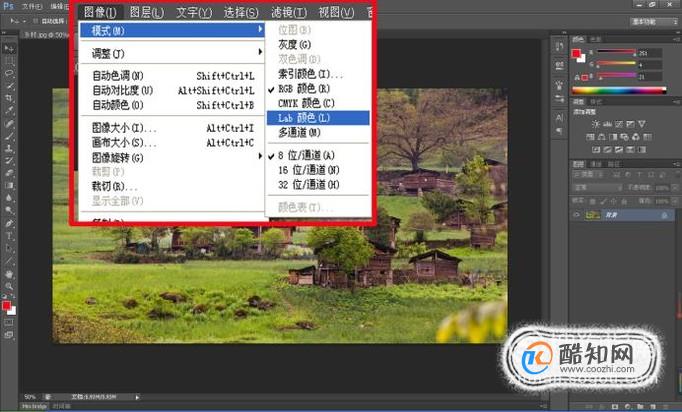
Task: Add a Curves adjustment
Action: pos(618,124)
